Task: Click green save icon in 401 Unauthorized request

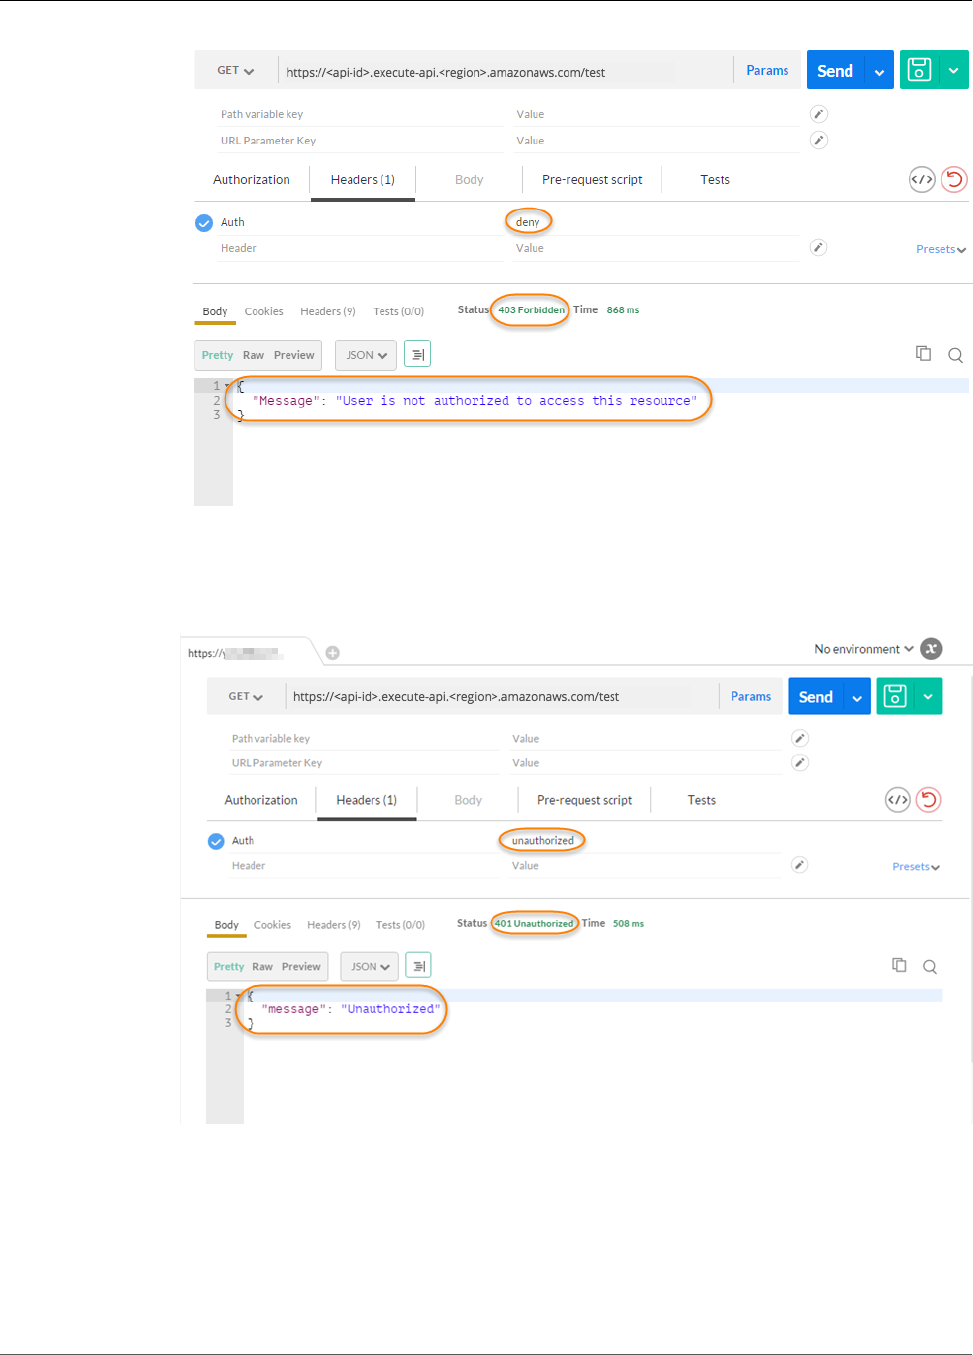Action: click(895, 696)
